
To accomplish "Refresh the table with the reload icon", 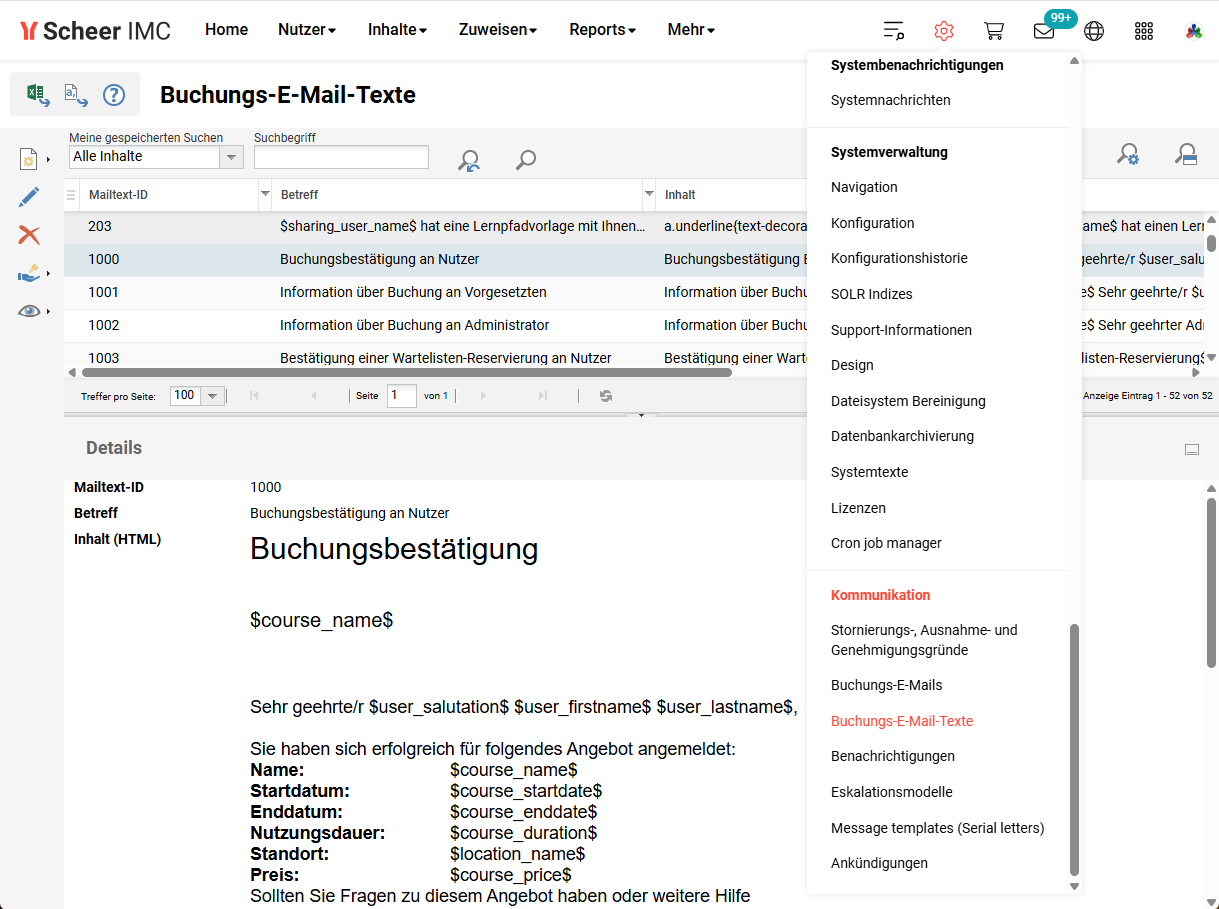I will click(x=605, y=396).
